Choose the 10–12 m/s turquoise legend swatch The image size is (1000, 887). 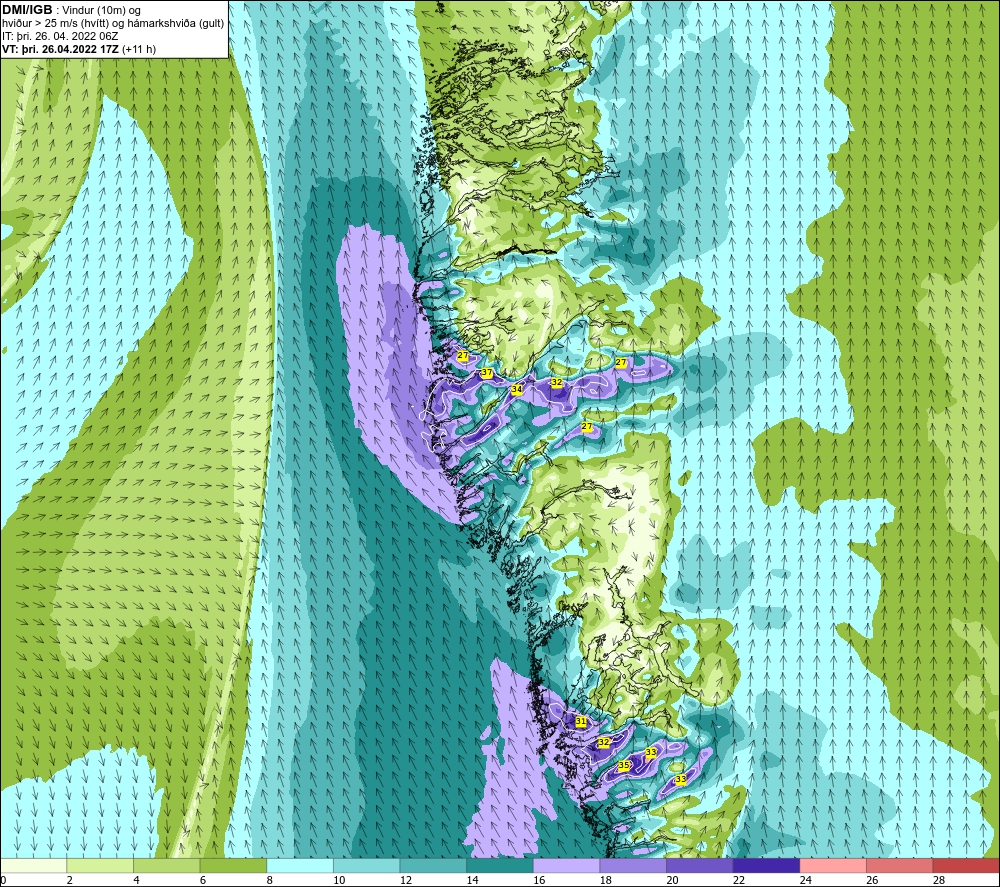[x=367, y=866]
